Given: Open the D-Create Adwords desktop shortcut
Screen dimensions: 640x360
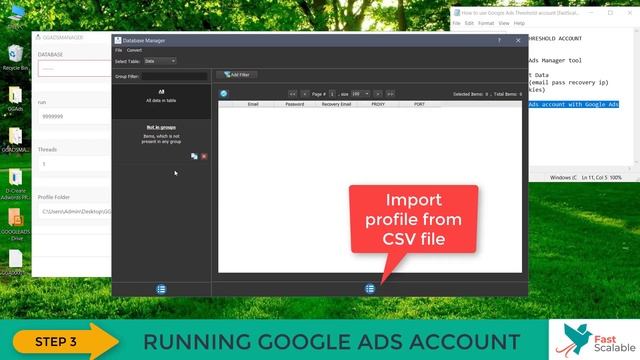Looking at the screenshot, I should [15, 184].
